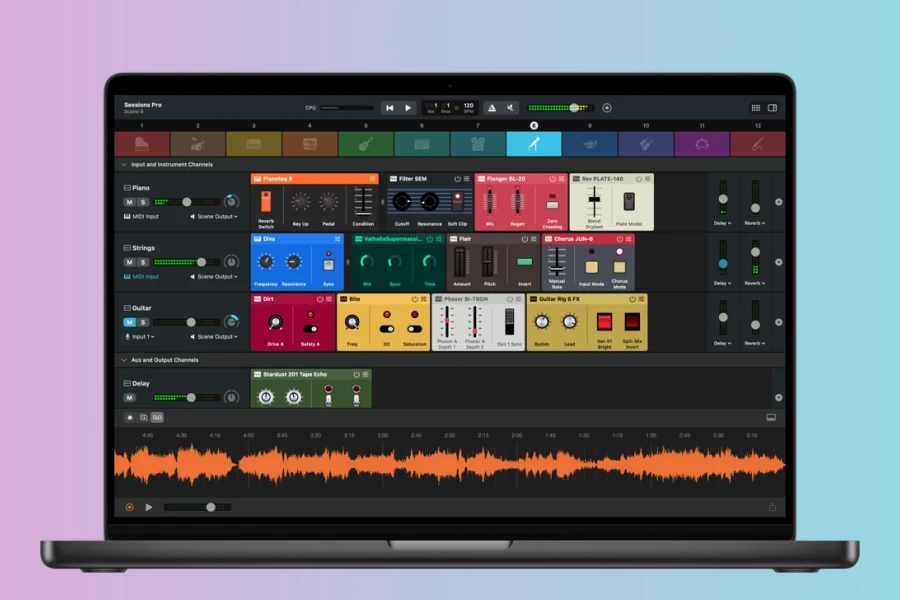
Task: Click the share icon near waveform
Action: point(772,507)
